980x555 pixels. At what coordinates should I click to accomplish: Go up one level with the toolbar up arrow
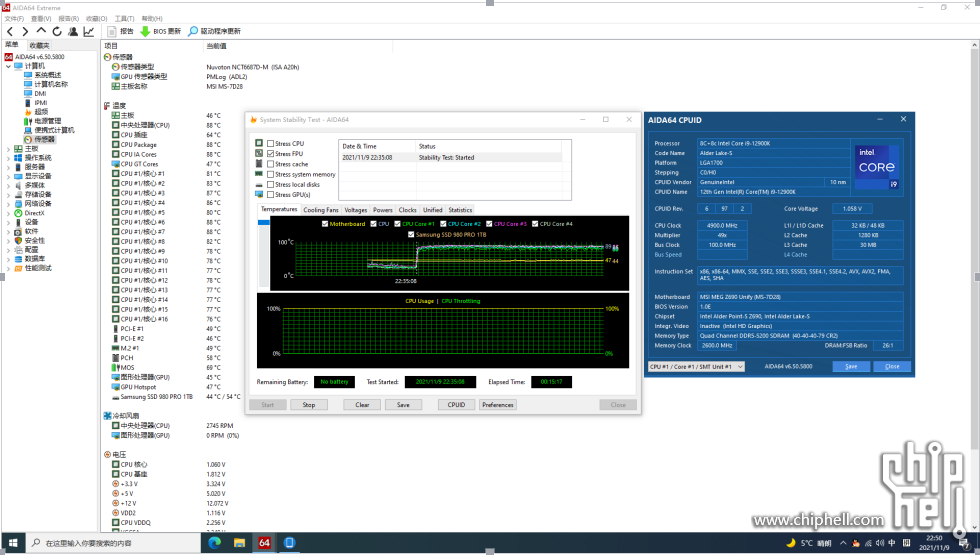(41, 31)
